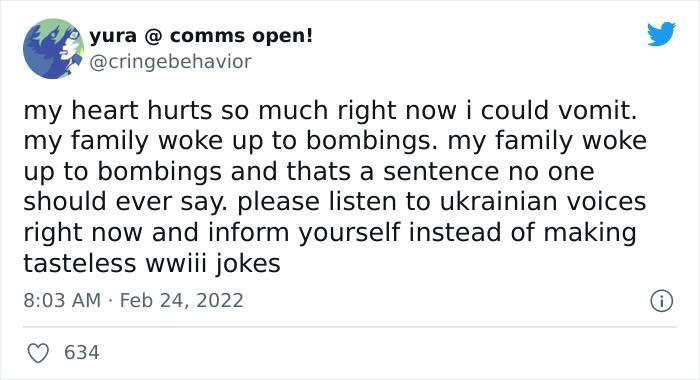Open the tweet info circle icon
Viewport: 700px width, 380px height.
(x=661, y=301)
